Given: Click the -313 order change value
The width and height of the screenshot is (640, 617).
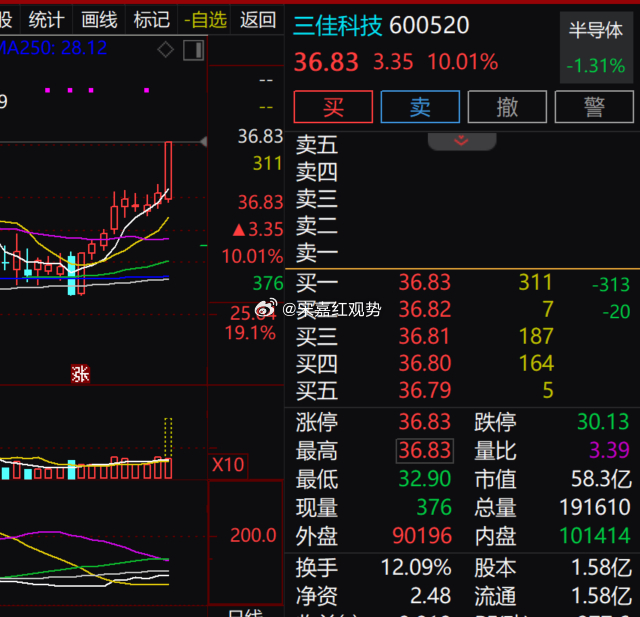Looking at the screenshot, I should pos(611,284).
